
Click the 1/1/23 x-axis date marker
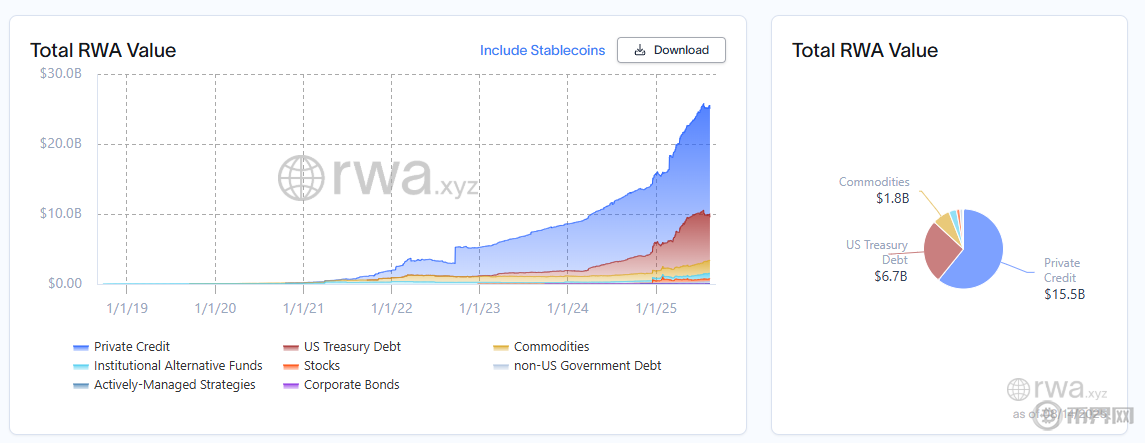tap(478, 308)
